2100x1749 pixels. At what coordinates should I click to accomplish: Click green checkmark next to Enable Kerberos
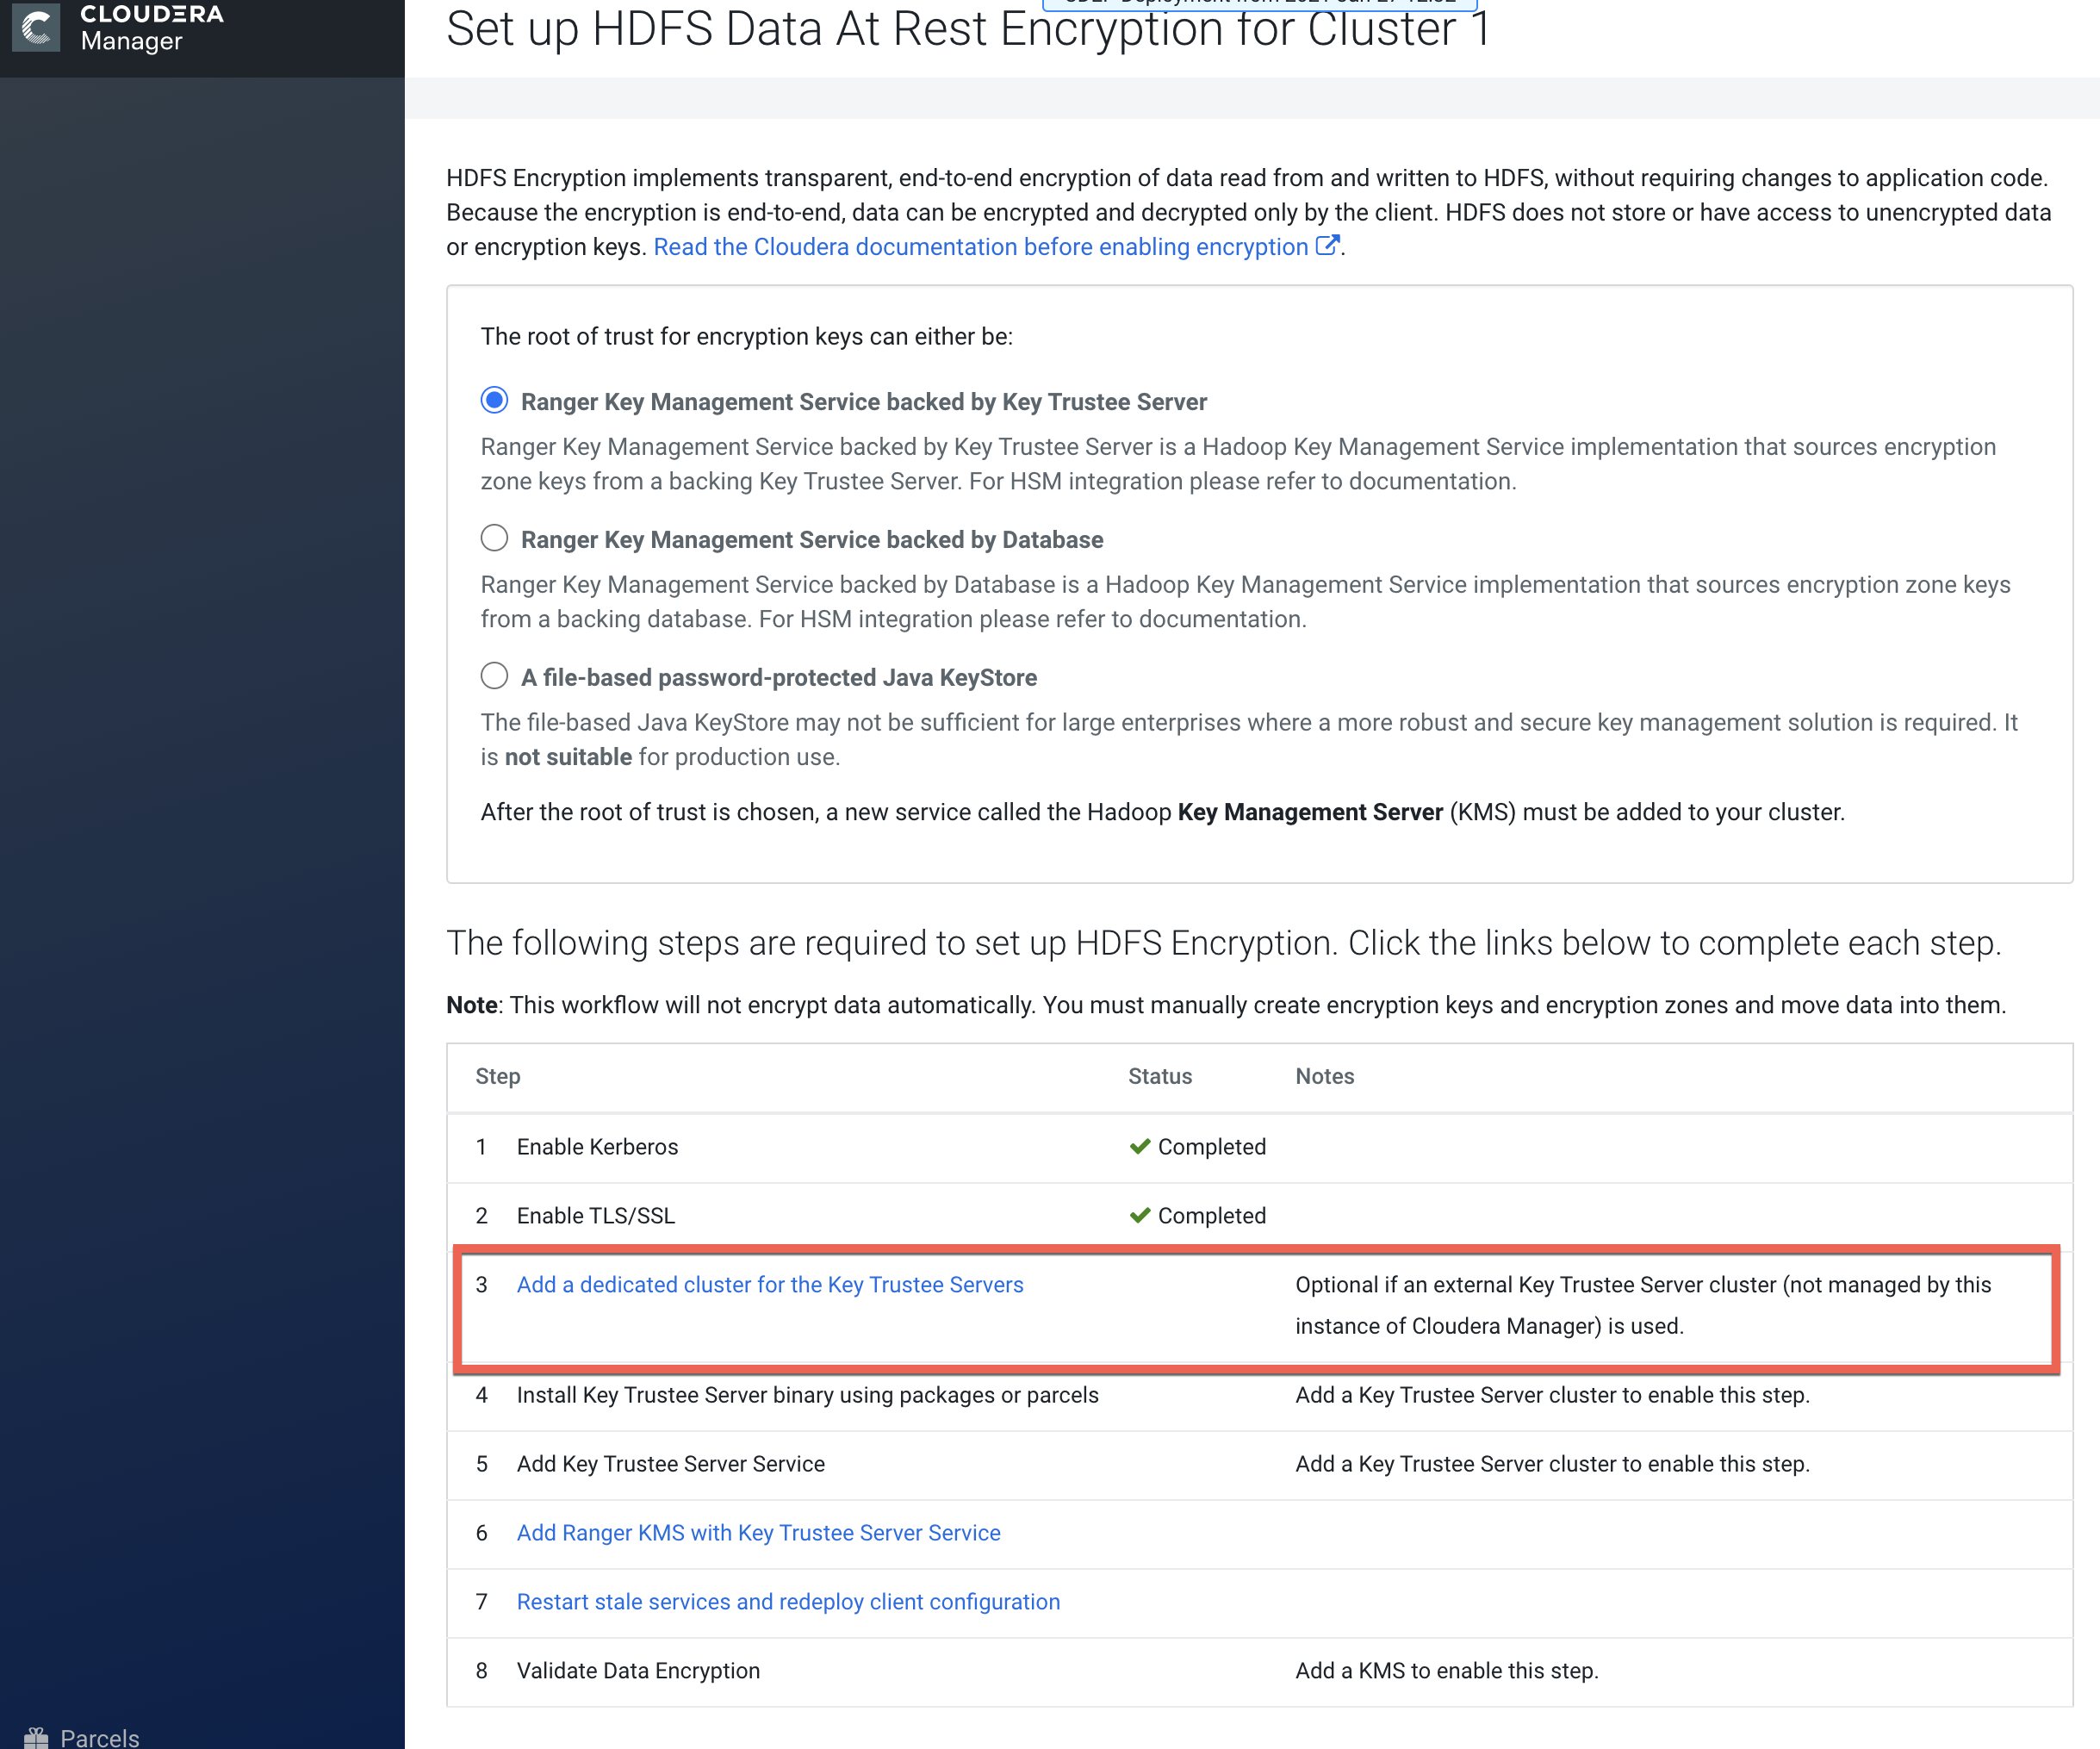point(1140,1146)
